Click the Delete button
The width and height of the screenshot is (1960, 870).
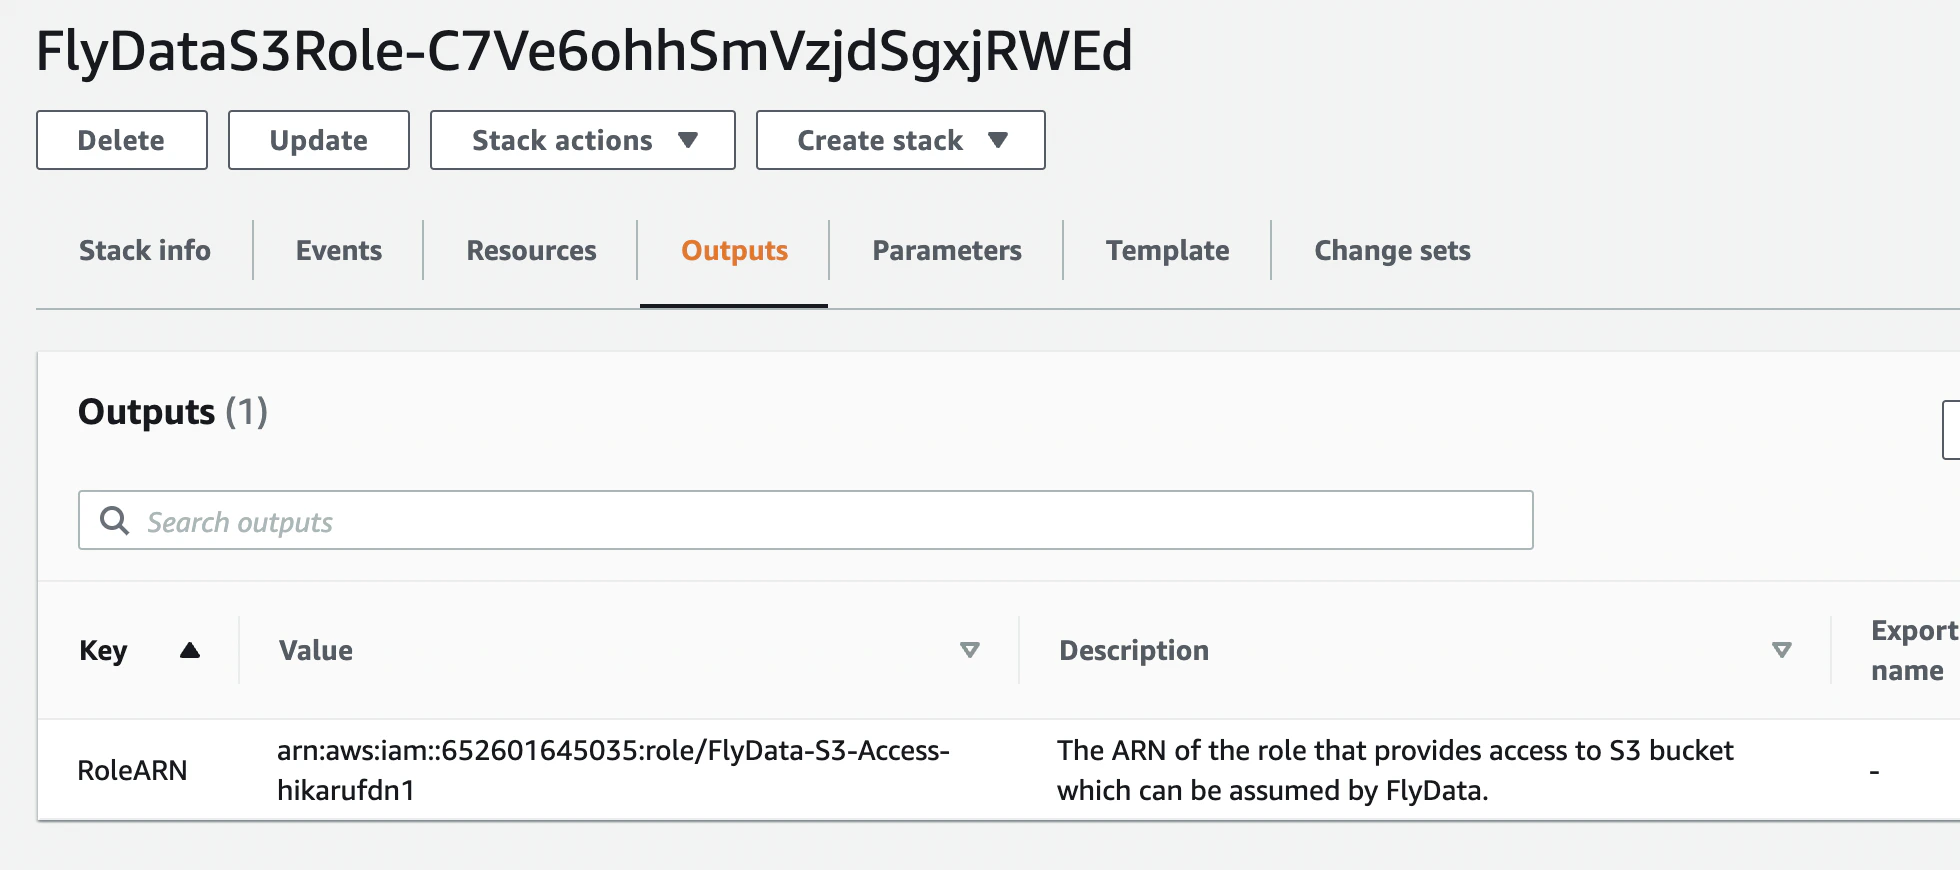point(121,140)
